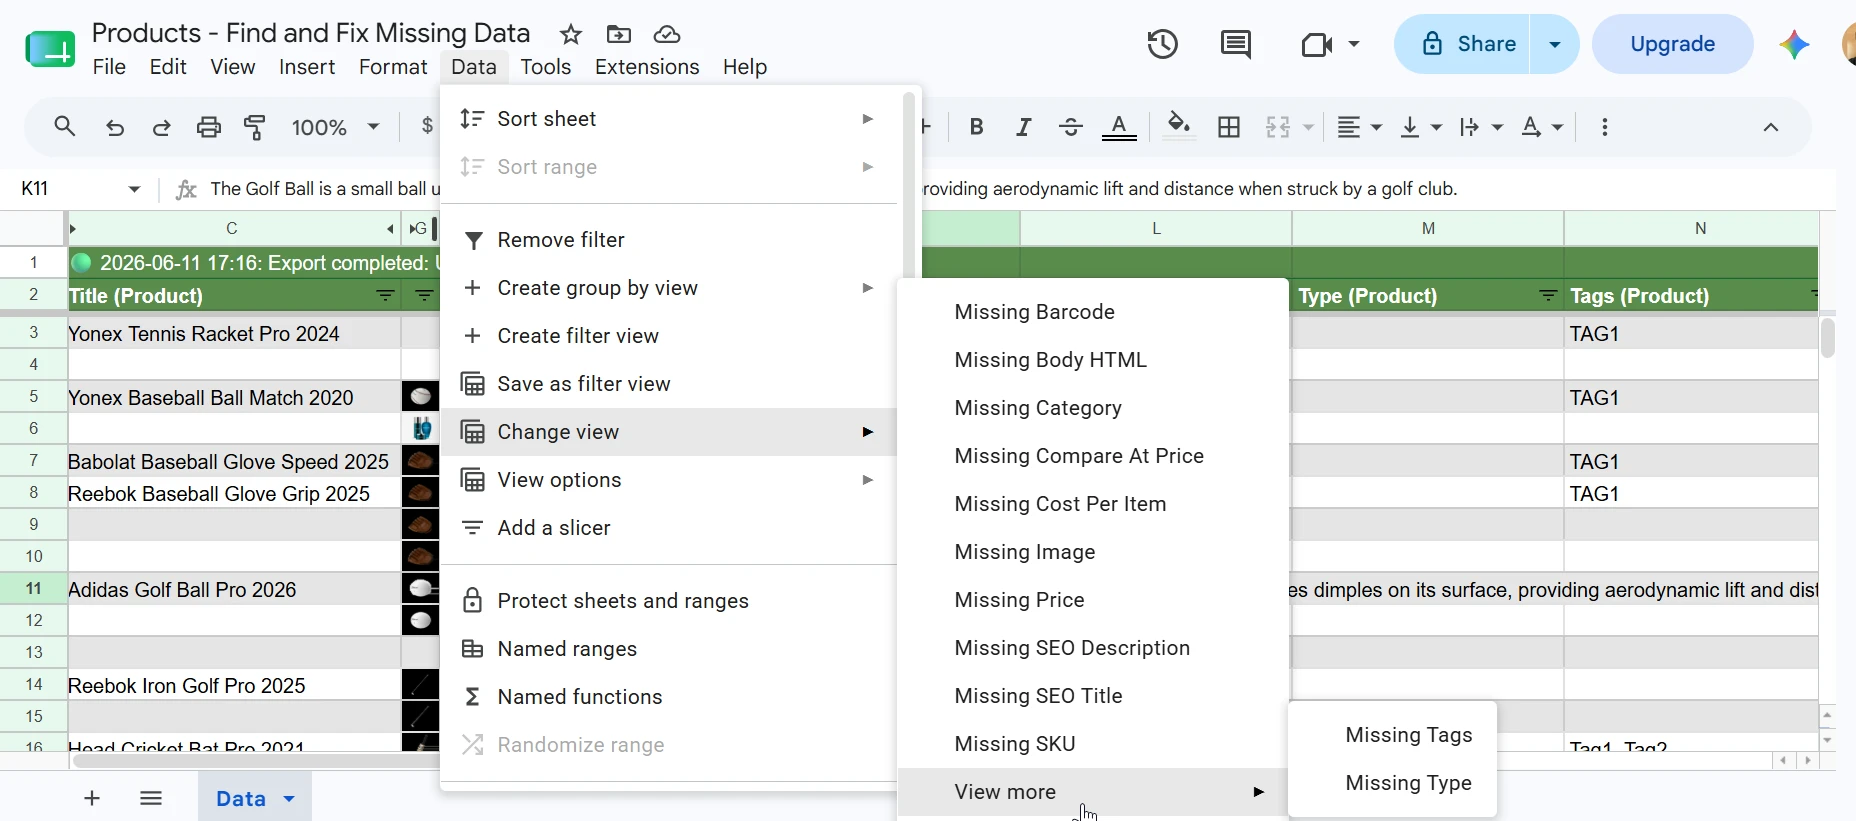Open the fill color picker
Viewport: 1856px width, 821px height.
coord(1179,127)
